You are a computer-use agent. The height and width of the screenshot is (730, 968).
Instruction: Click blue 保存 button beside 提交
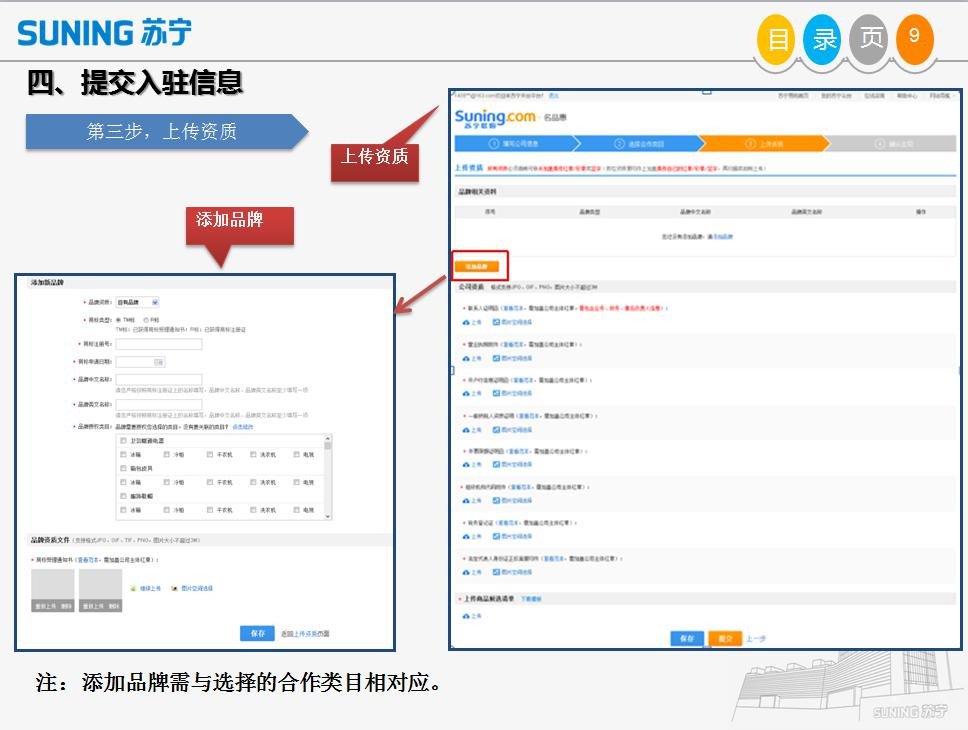click(686, 639)
